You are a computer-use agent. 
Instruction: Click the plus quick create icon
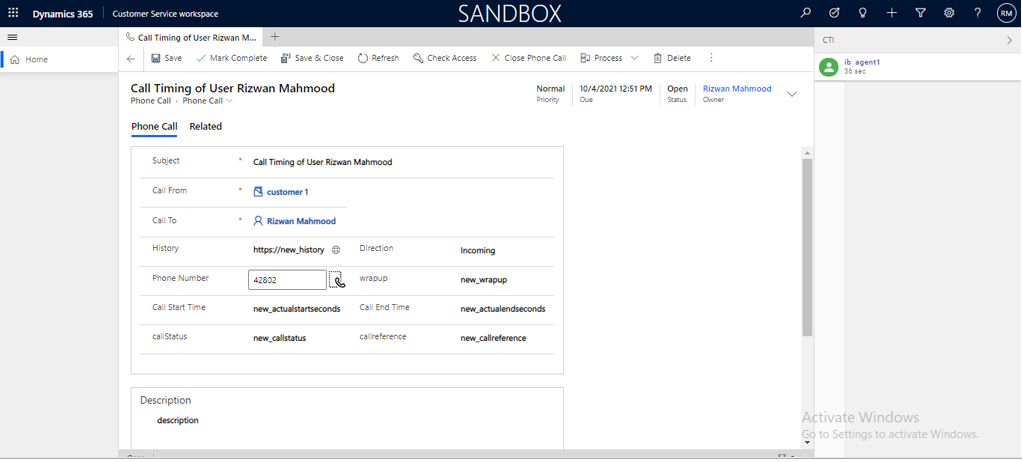click(x=892, y=13)
